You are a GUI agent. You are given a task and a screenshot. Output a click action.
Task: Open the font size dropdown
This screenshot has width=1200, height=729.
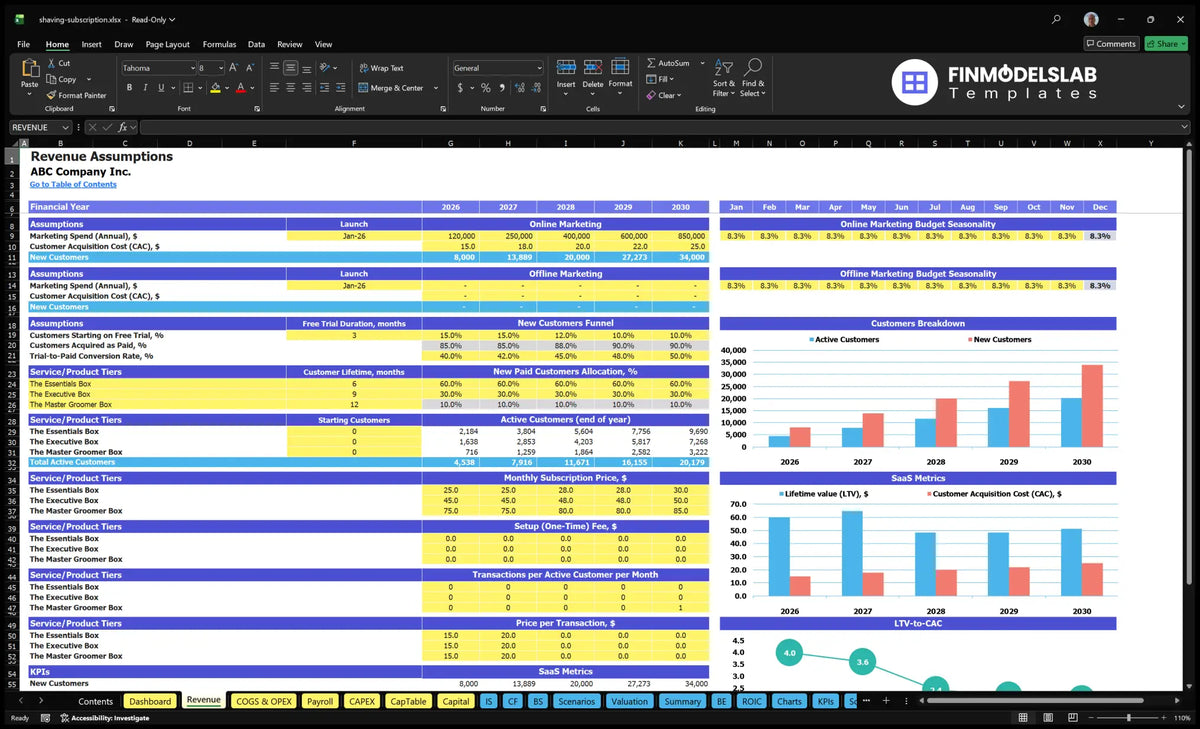pos(220,68)
